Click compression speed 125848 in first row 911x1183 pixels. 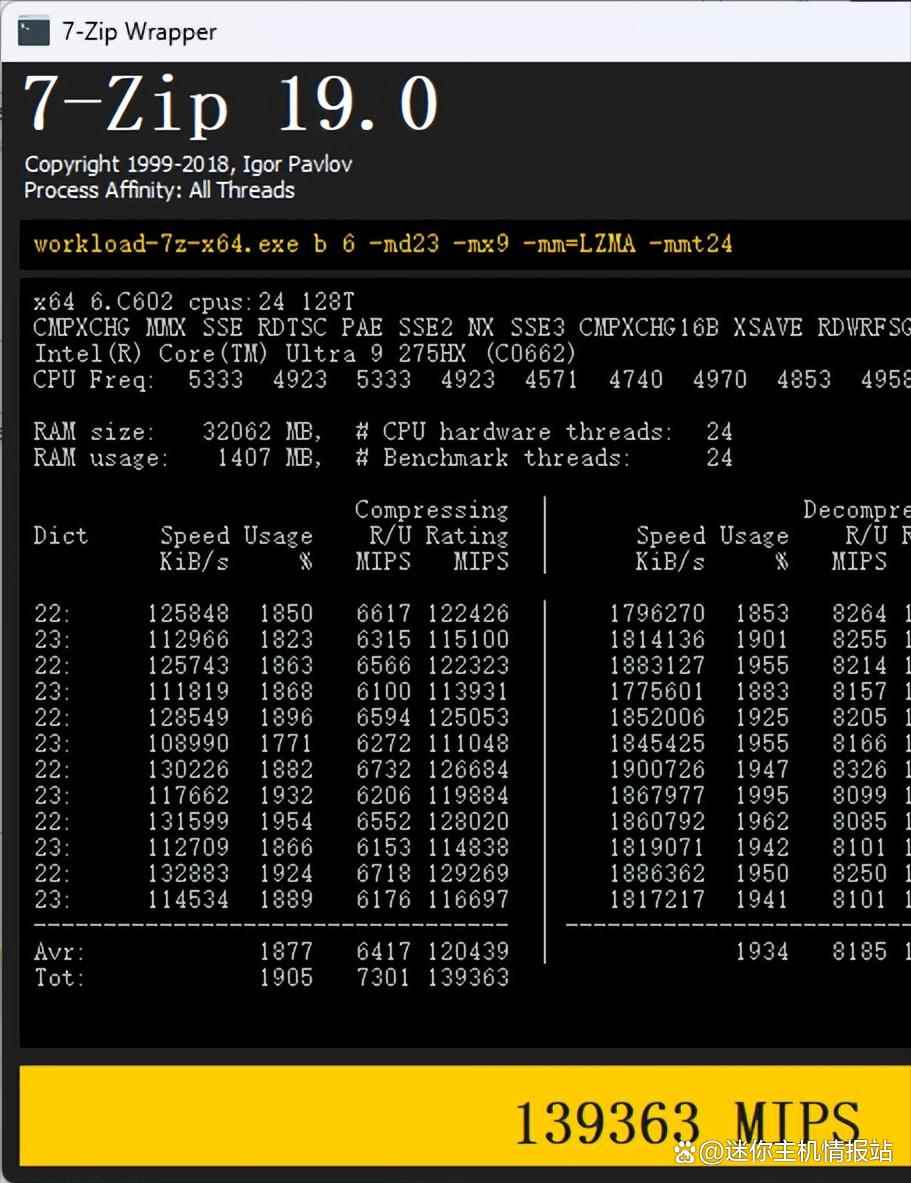pyautogui.click(x=188, y=613)
